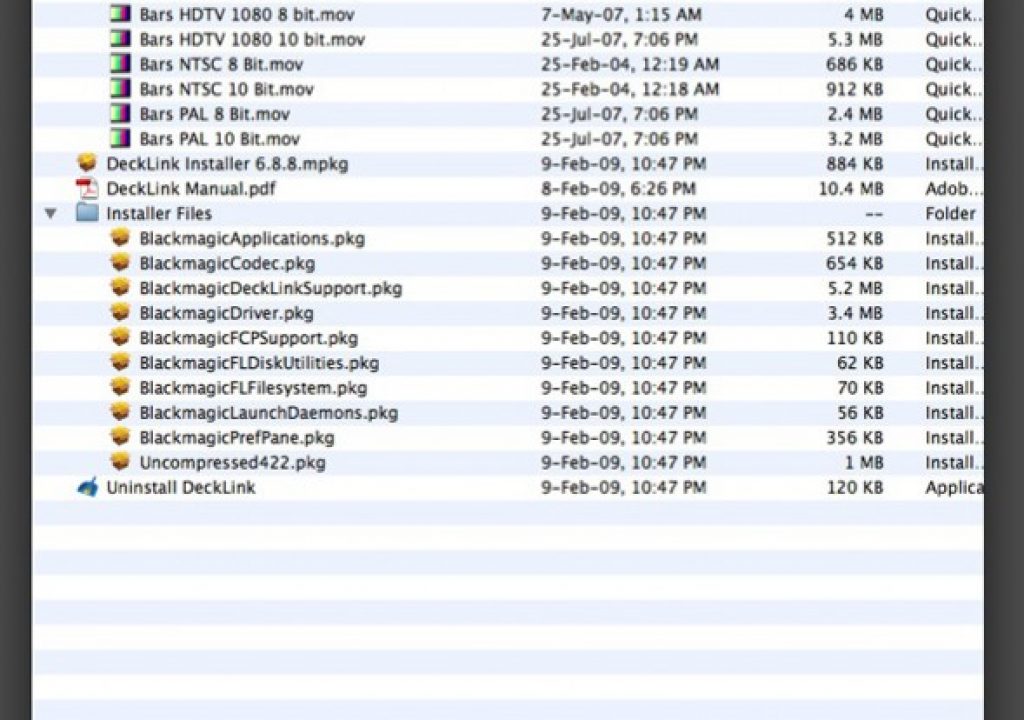Click the BlackmagicLaunchDaemons.pkg package icon

[x=120, y=412]
